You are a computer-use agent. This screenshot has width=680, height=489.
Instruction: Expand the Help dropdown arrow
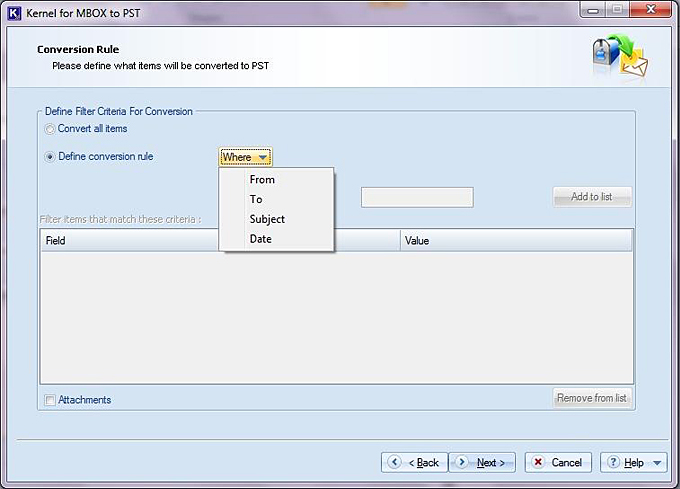click(657, 463)
